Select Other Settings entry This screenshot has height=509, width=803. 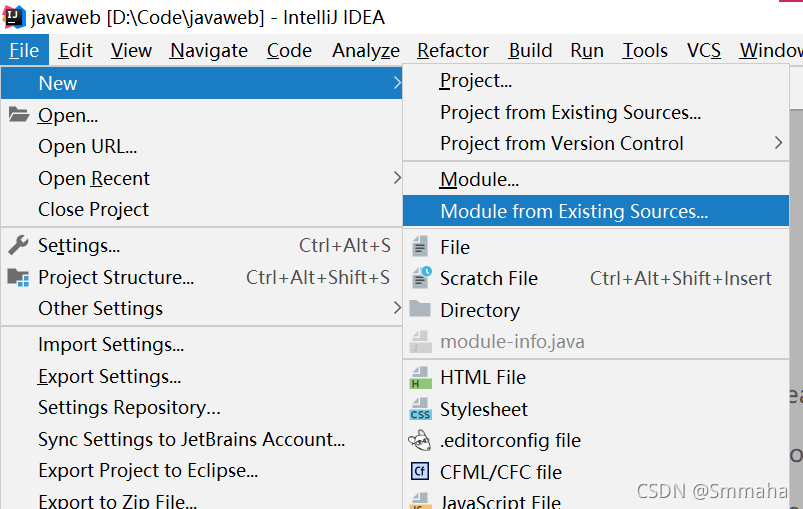(201, 308)
